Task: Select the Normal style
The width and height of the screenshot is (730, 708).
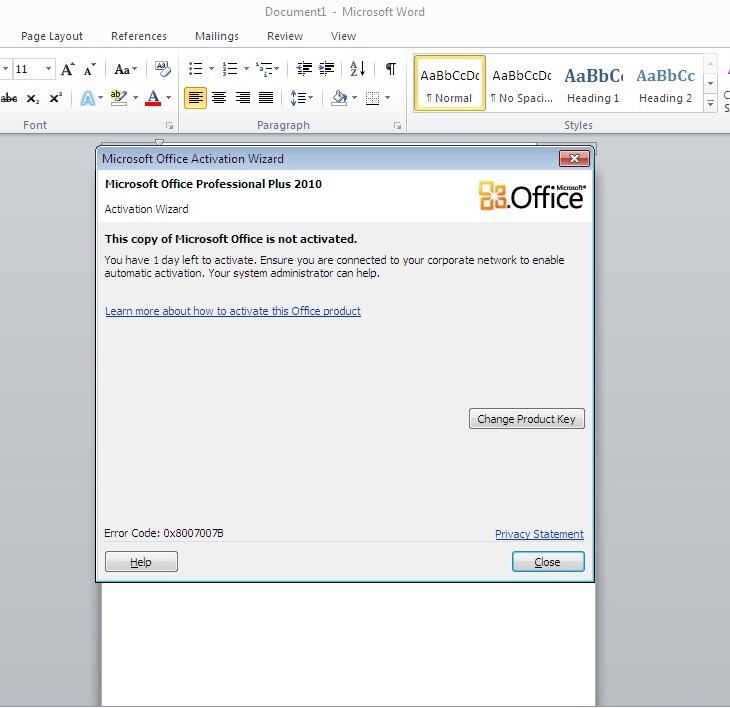Action: 449,84
